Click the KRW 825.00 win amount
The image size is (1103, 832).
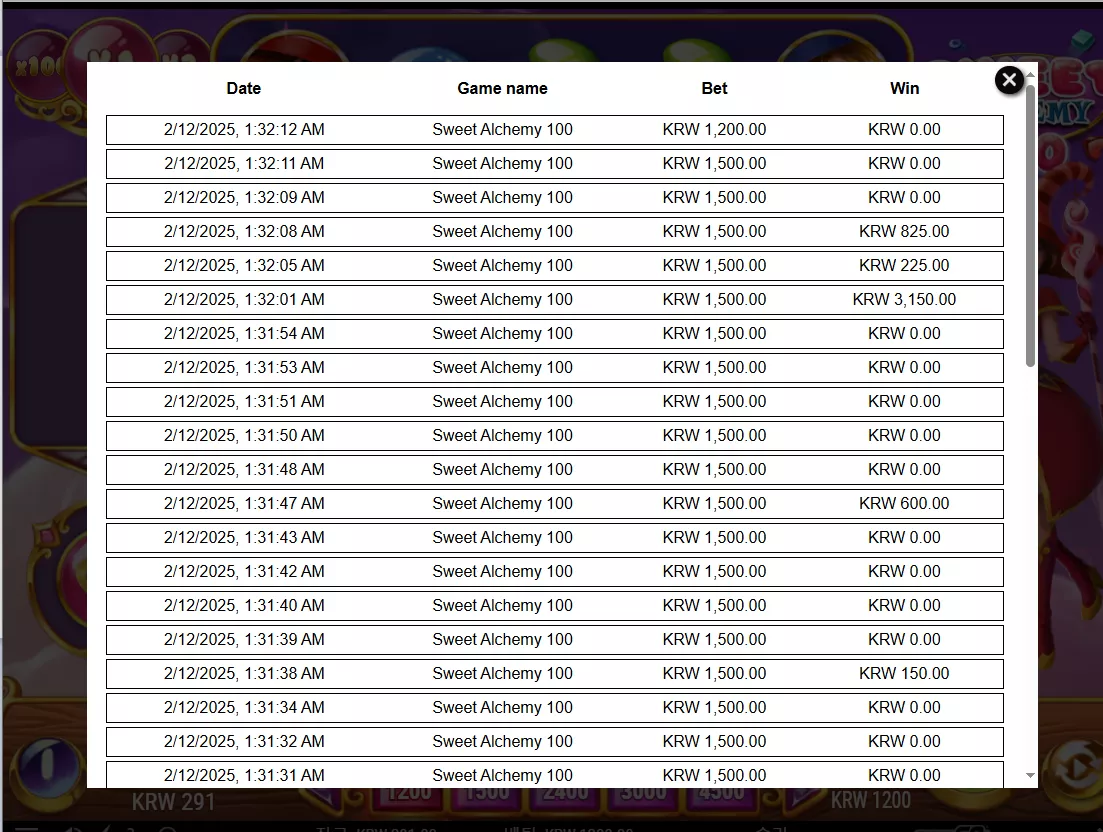(x=904, y=231)
